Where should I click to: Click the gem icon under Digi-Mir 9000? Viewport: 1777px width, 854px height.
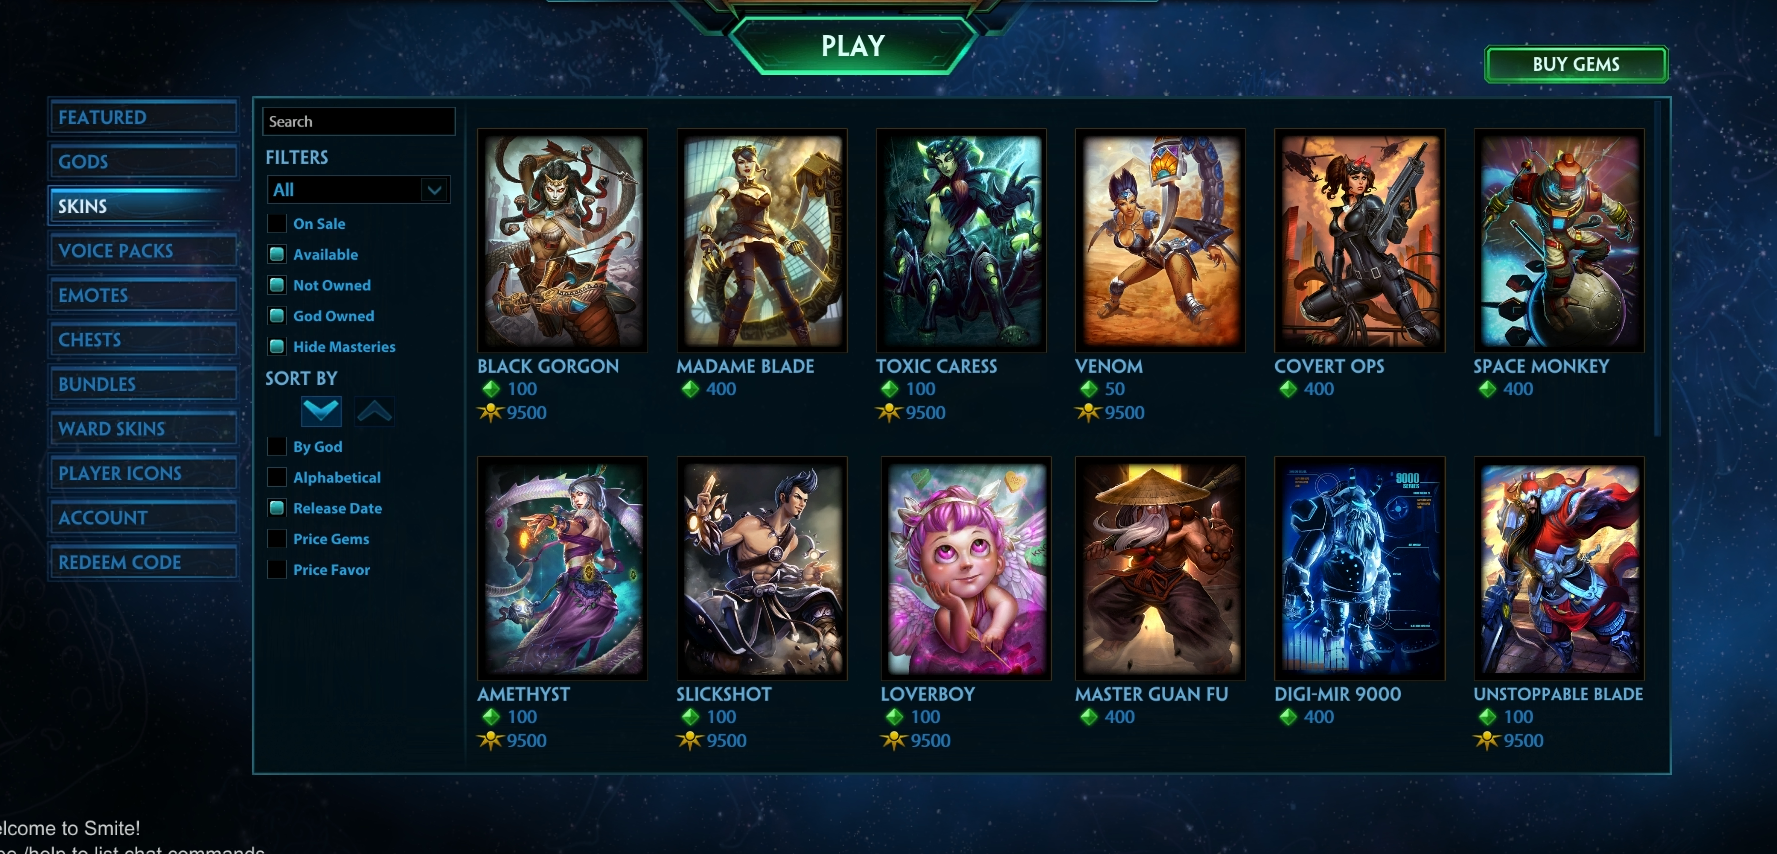(1288, 717)
